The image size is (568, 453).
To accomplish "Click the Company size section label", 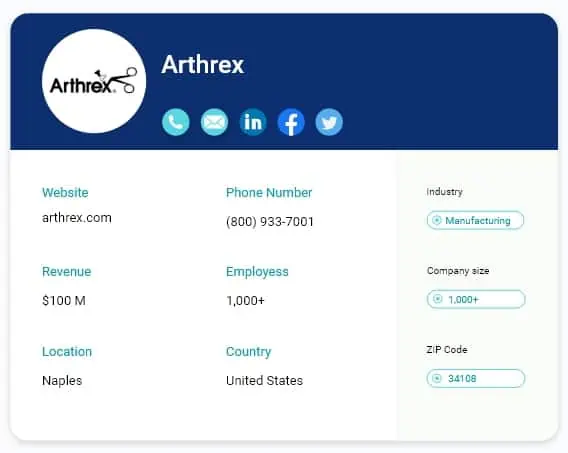I will [x=458, y=271].
